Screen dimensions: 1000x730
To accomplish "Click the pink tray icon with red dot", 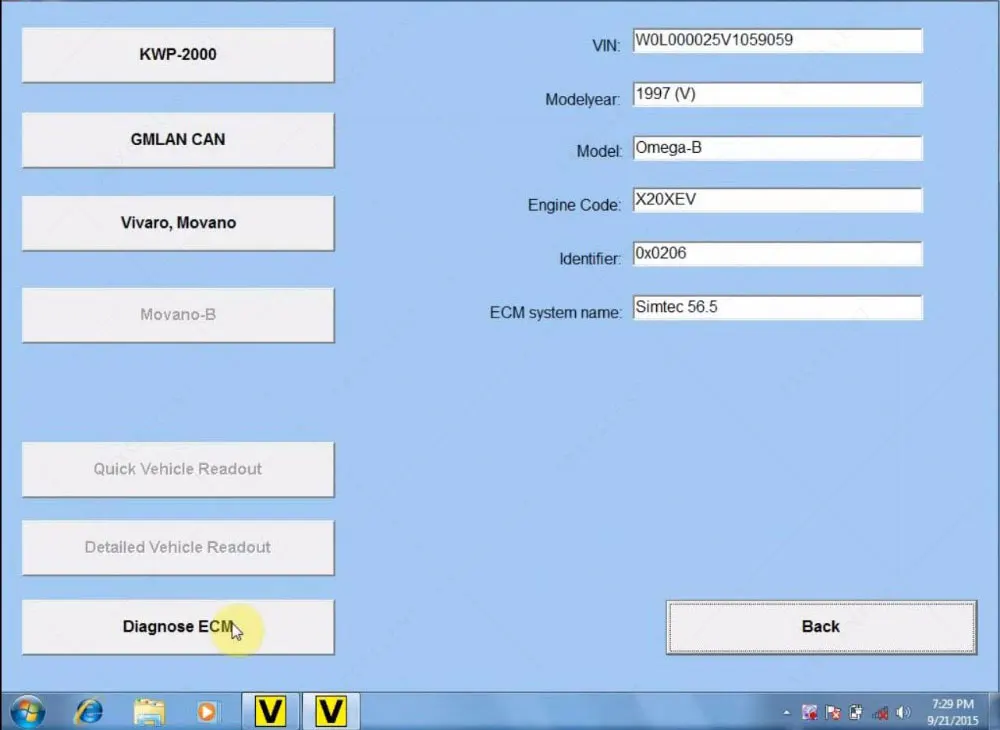I will [810, 712].
